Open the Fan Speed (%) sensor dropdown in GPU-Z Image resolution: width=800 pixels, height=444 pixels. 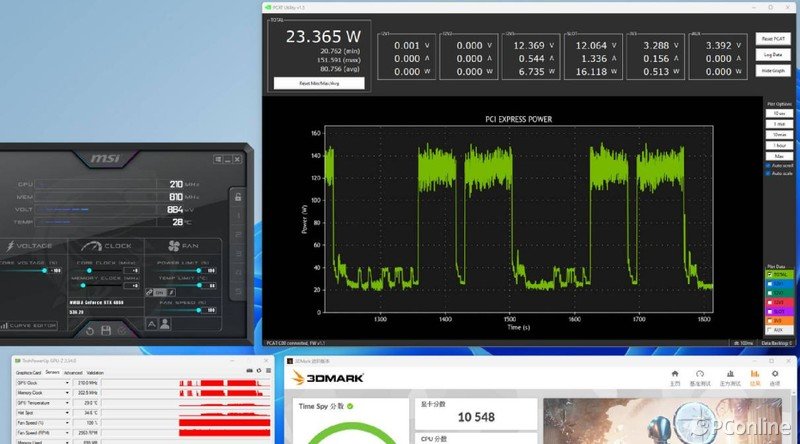point(67,423)
